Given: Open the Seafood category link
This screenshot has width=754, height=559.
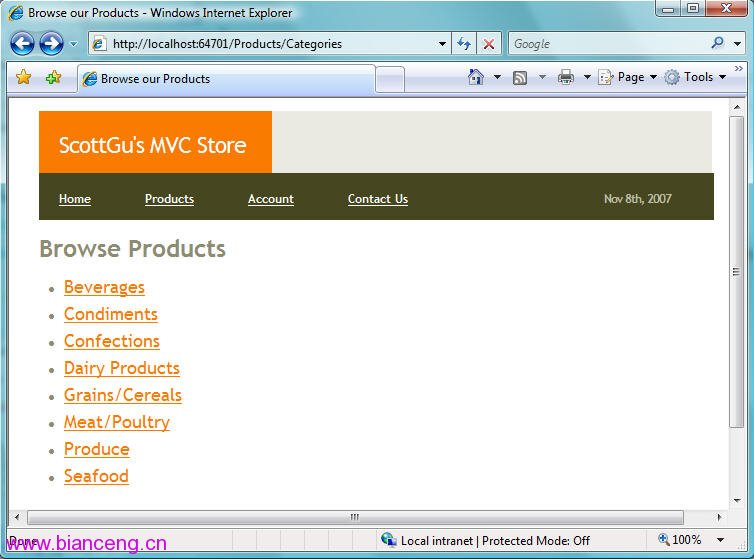Looking at the screenshot, I should click(96, 476).
